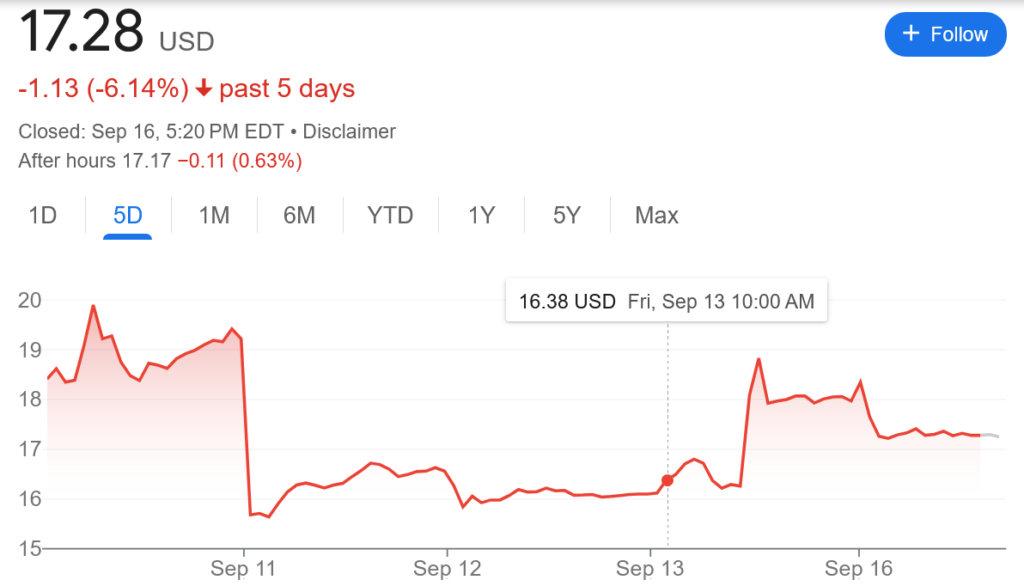The image size is (1024, 586).
Task: Click the Sep 13 date label on axis
Action: [x=651, y=569]
